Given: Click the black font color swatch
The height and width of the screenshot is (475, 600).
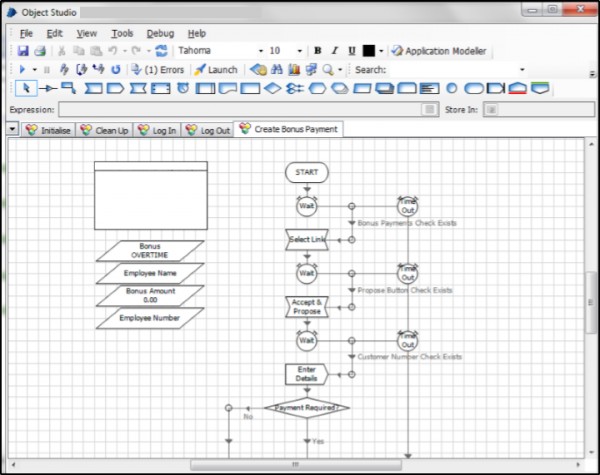Looking at the screenshot, I should pyautogui.click(x=368, y=51).
